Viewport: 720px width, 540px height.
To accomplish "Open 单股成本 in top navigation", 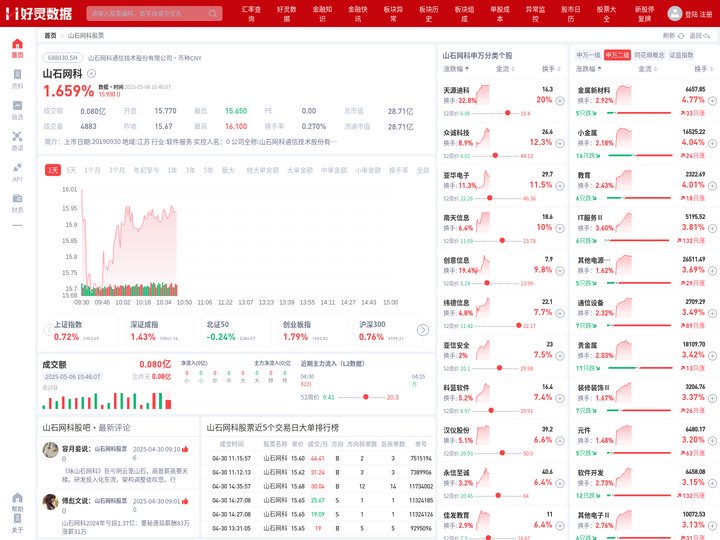I will (x=500, y=14).
